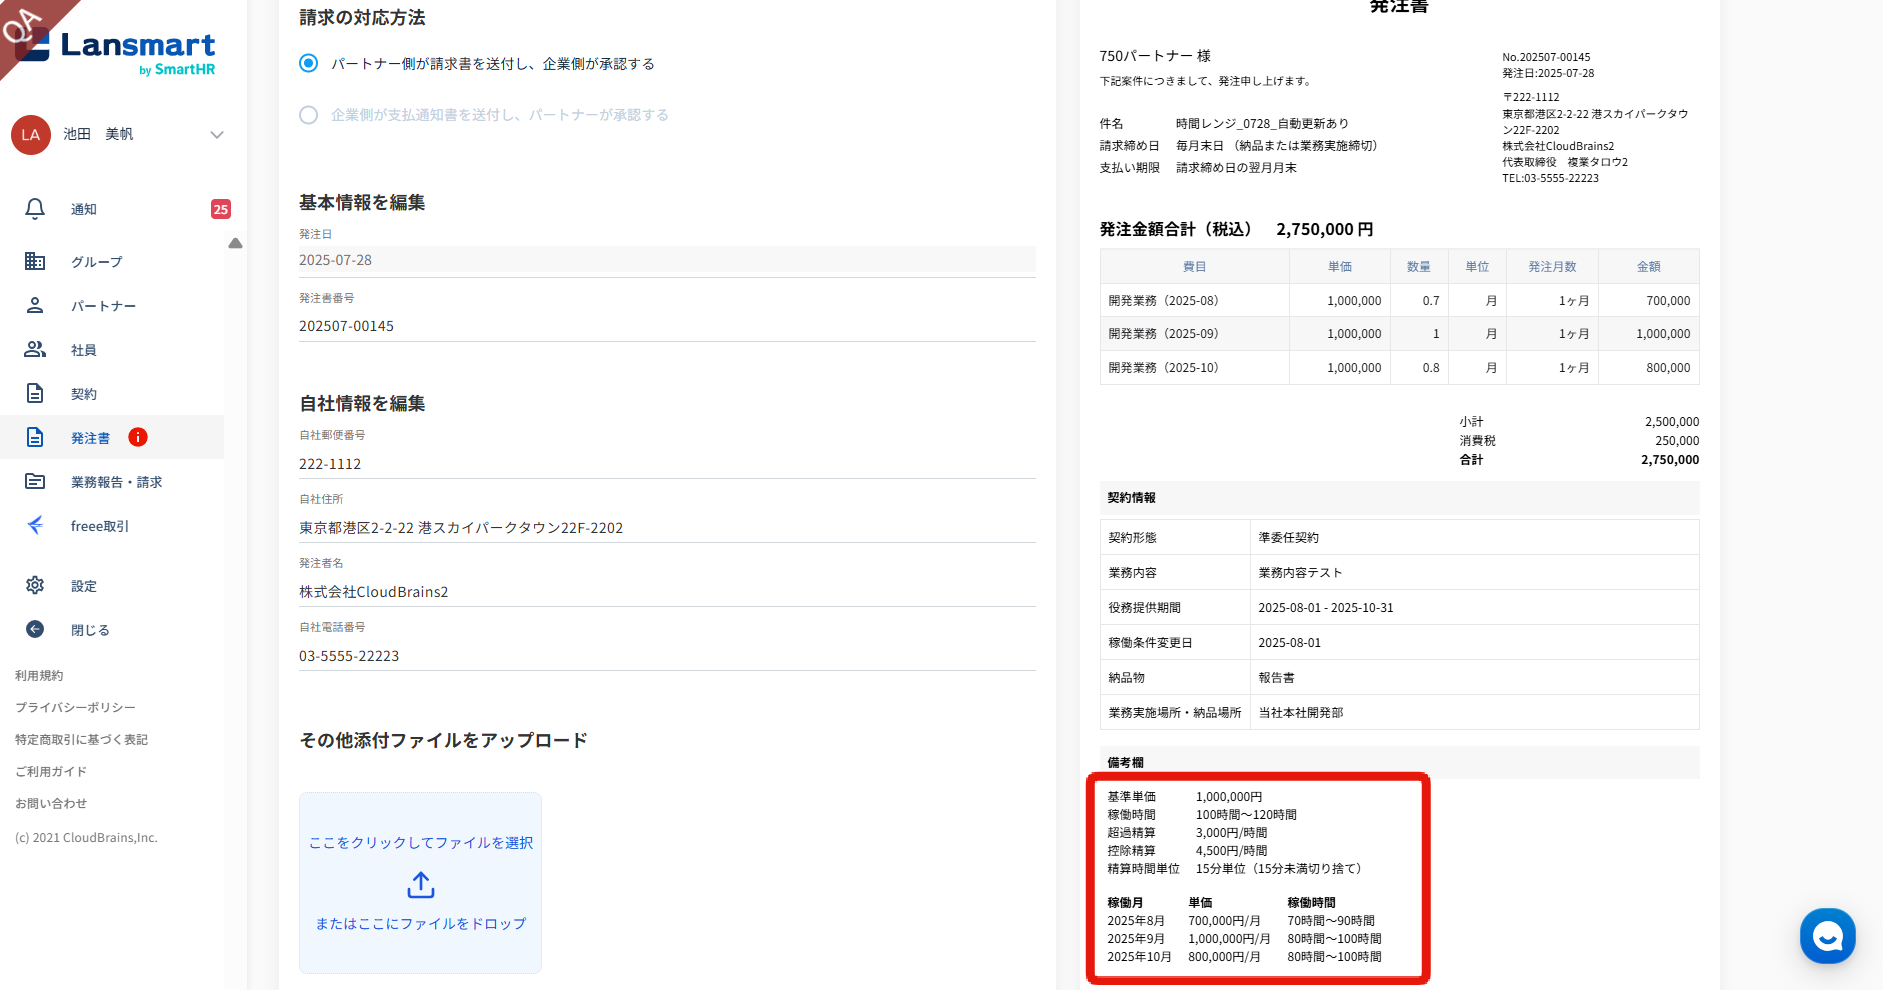This screenshot has height=990, width=1883.
Task: Open 設定 menu item
Action: (x=84, y=586)
